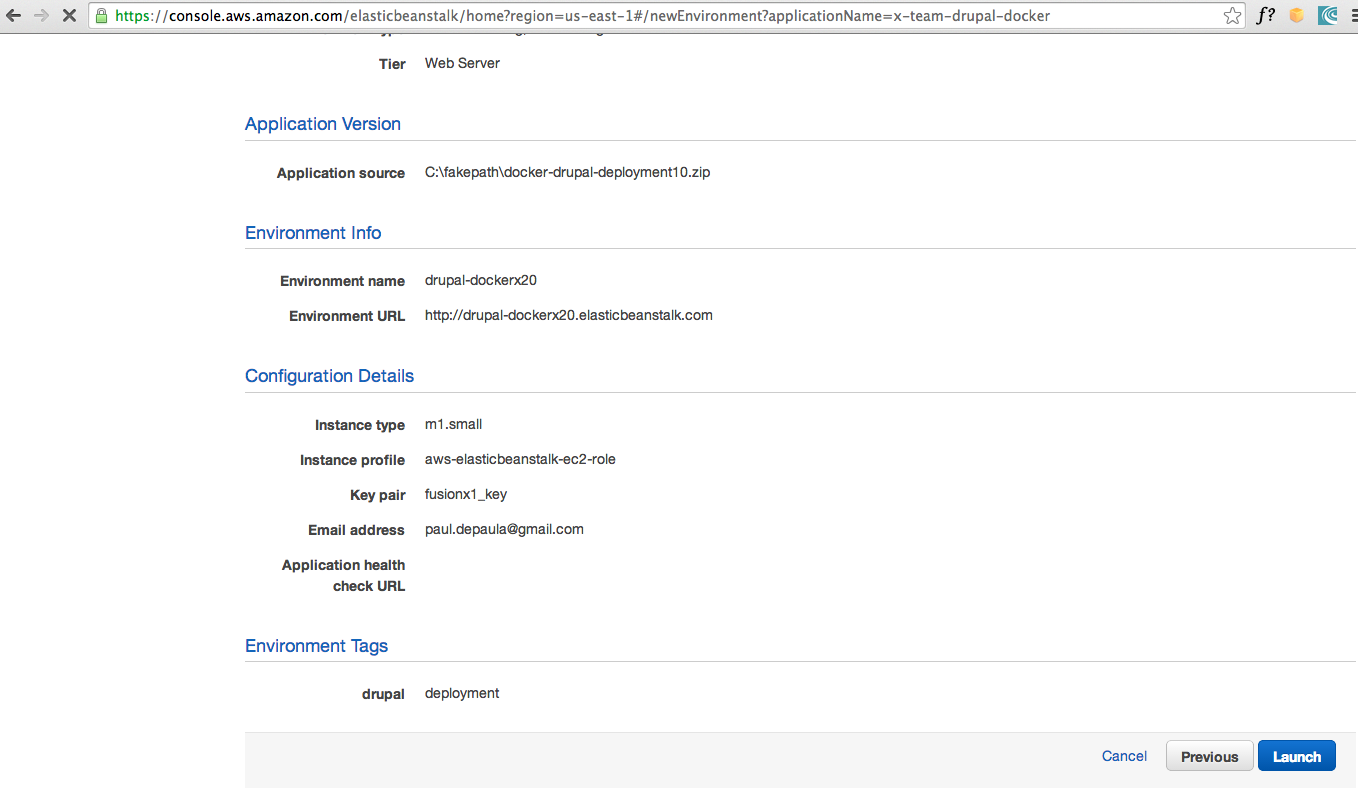The image size is (1358, 788).
Task: Select the Configuration Details heading
Action: [329, 376]
